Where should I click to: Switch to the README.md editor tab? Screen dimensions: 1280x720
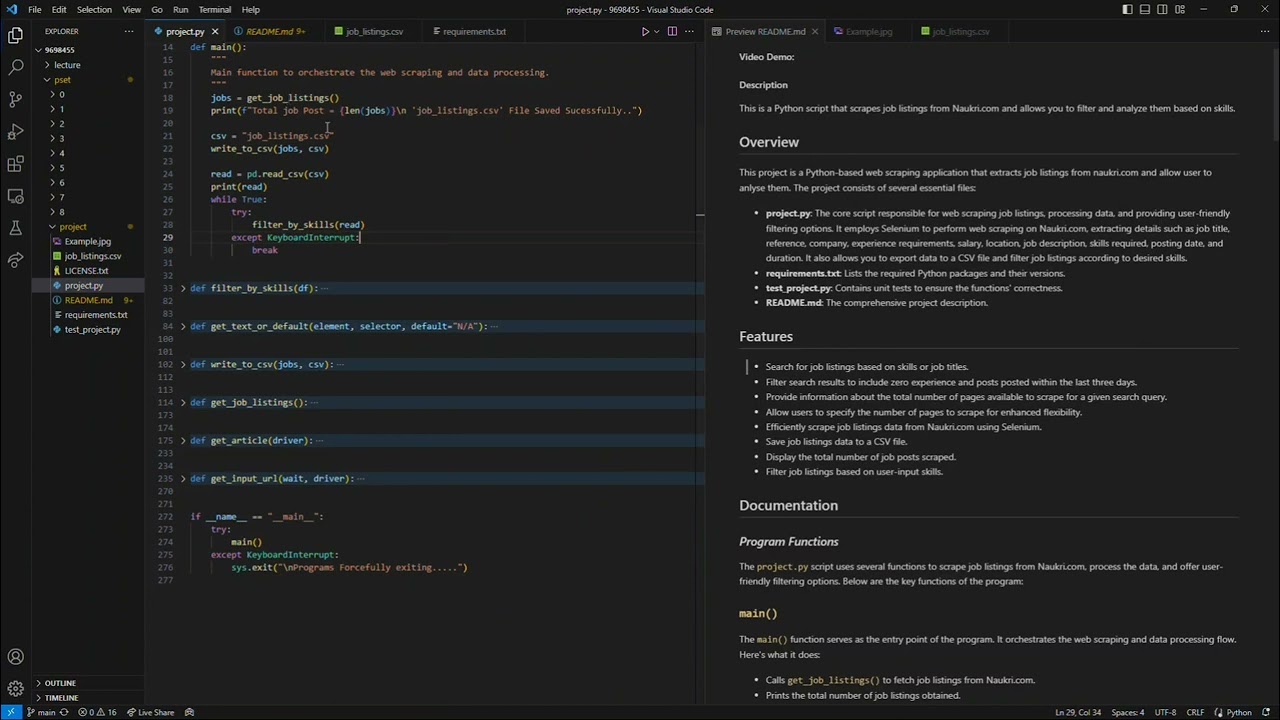coord(269,31)
